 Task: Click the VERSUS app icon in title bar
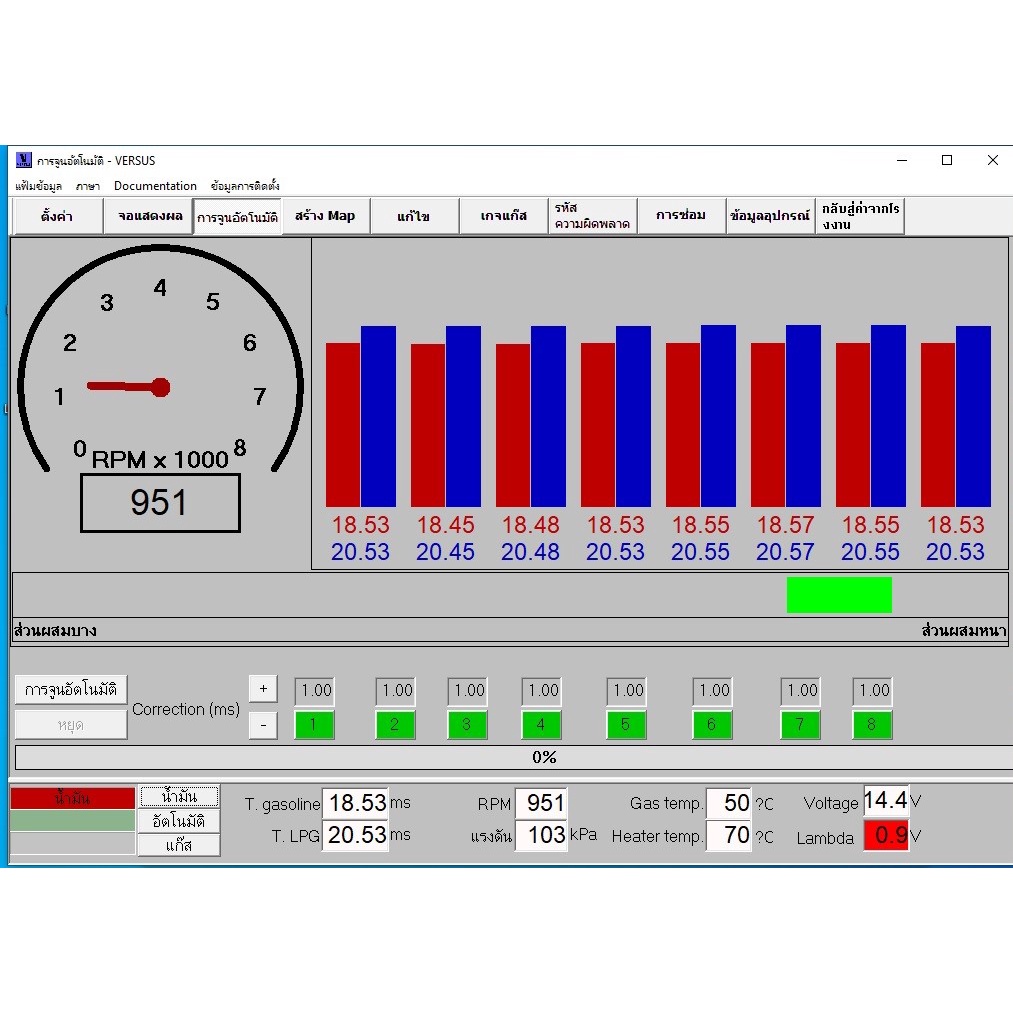24,160
